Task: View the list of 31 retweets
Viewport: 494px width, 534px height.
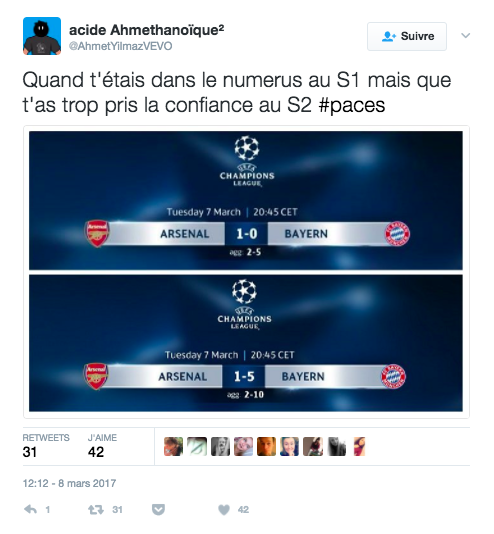Action: (x=46, y=446)
